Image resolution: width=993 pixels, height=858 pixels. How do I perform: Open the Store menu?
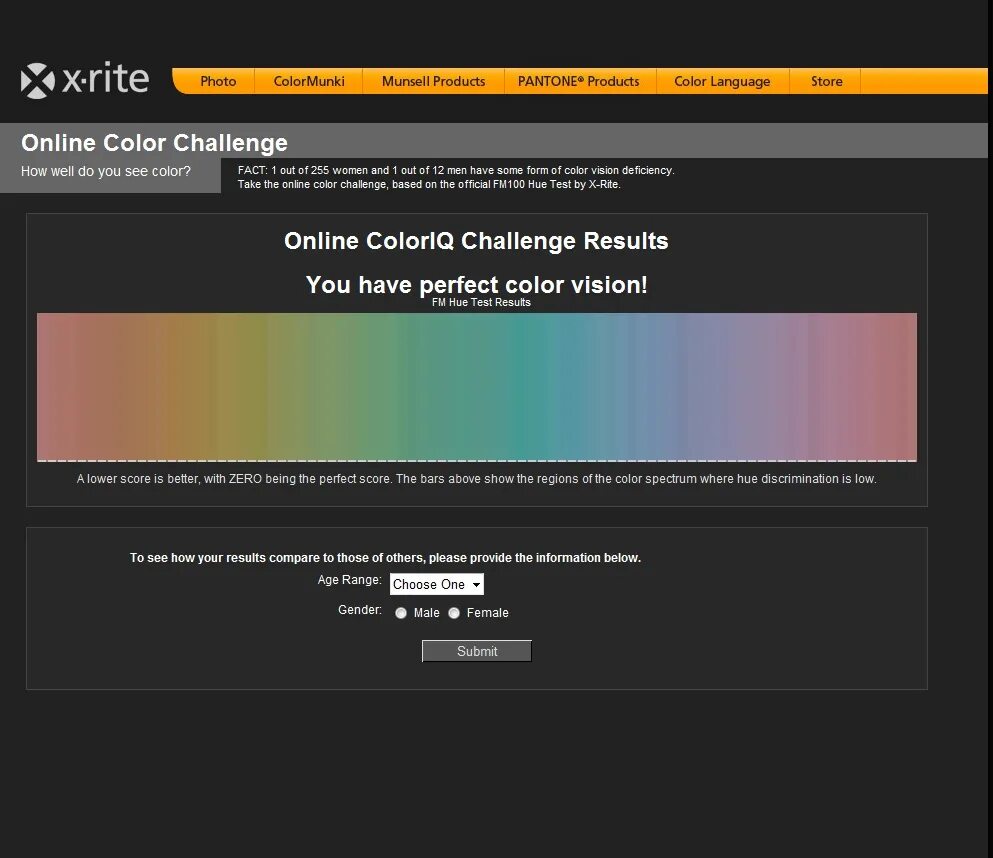(x=826, y=81)
